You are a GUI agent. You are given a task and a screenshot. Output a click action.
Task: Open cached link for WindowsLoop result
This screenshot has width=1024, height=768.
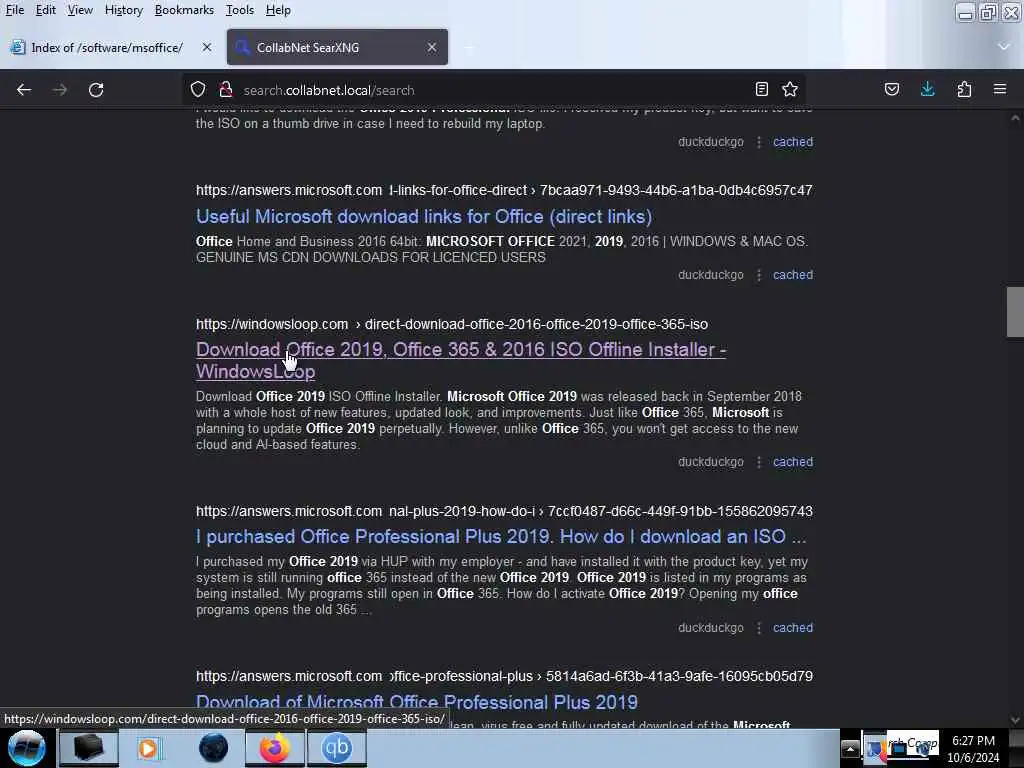(793, 462)
